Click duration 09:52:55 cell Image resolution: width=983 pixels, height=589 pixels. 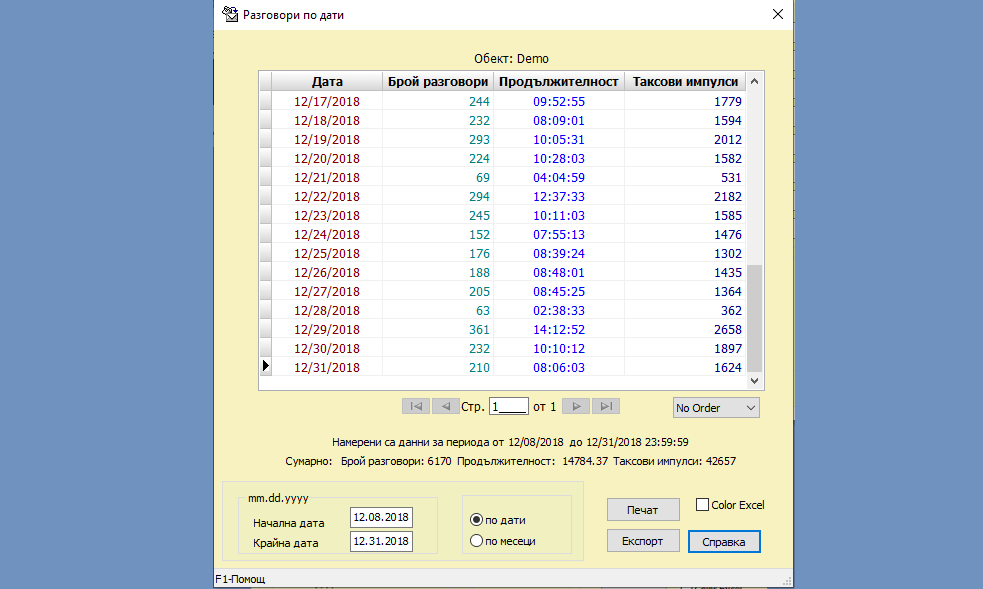click(559, 102)
